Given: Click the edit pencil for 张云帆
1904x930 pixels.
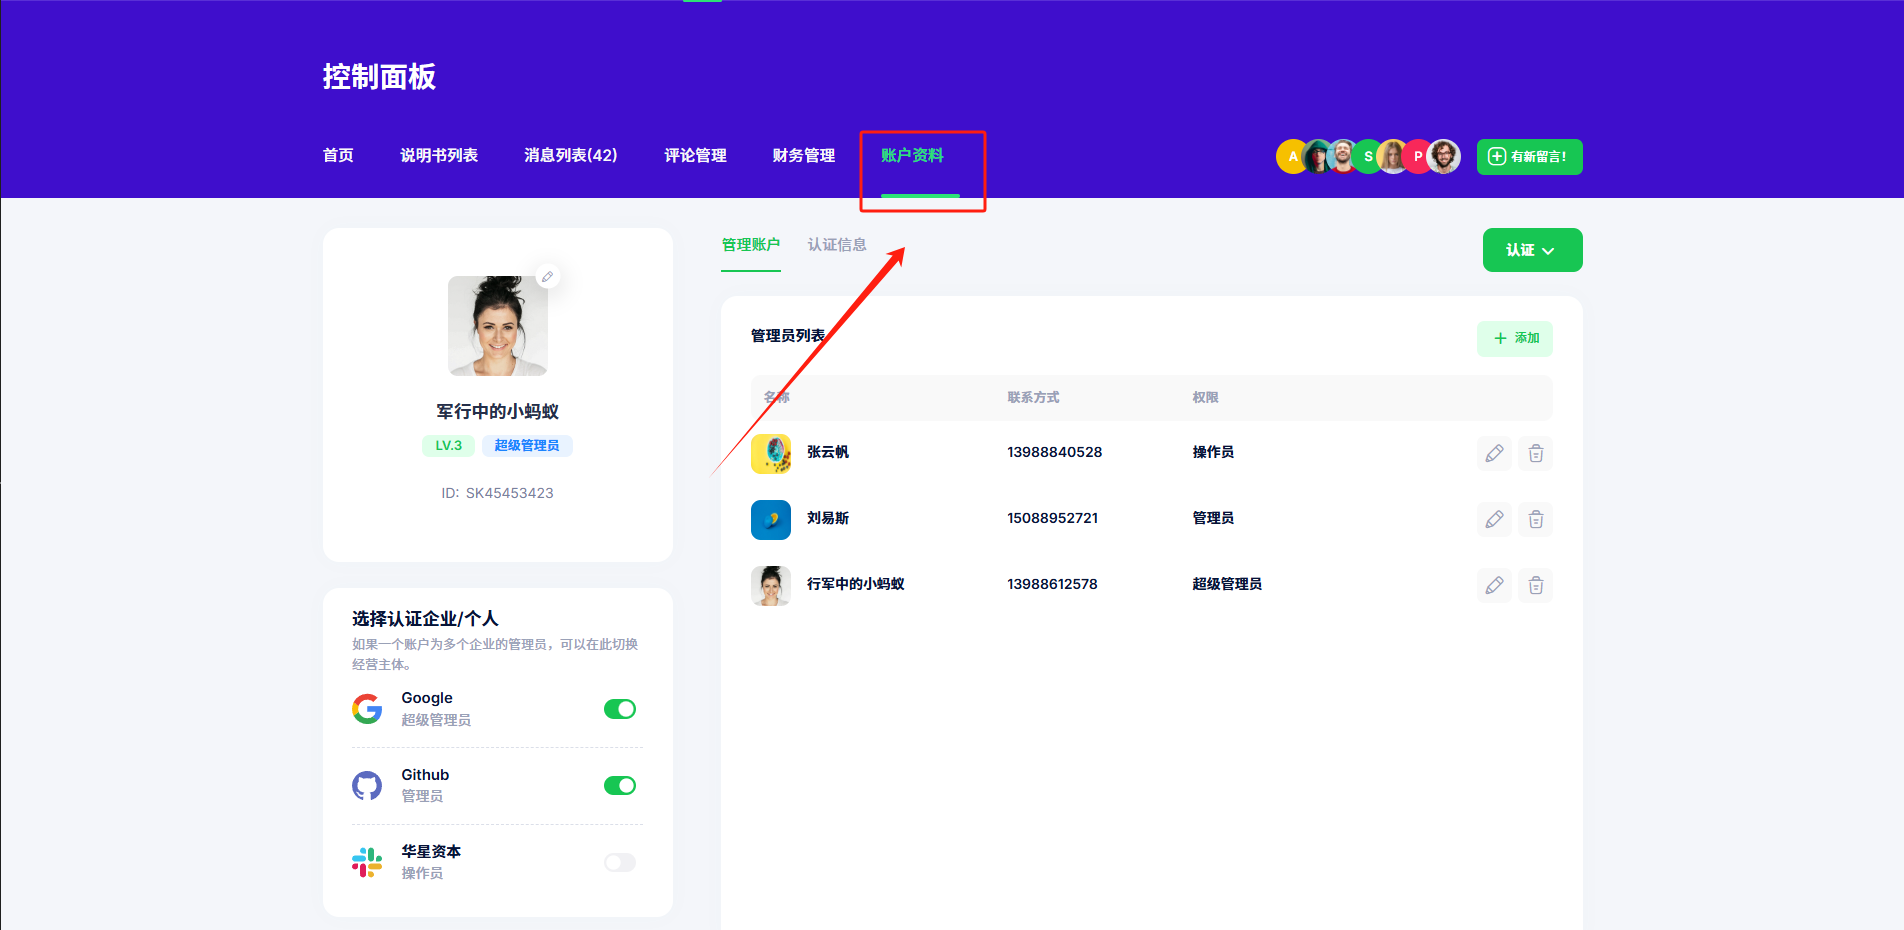Looking at the screenshot, I should tap(1494, 453).
